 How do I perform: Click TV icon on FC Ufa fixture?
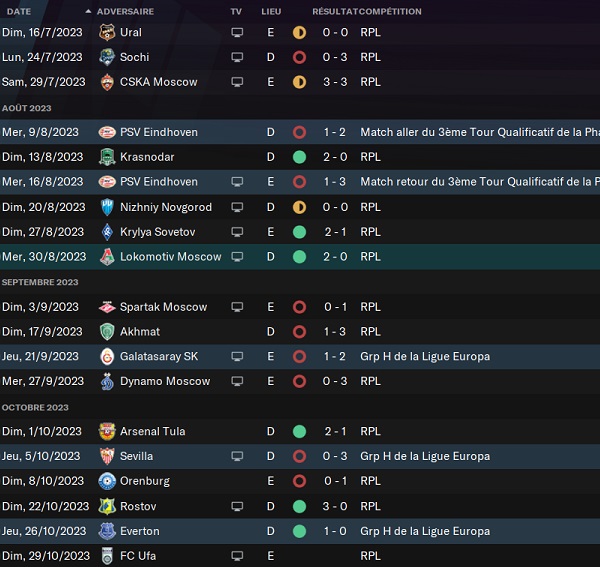pyautogui.click(x=237, y=556)
